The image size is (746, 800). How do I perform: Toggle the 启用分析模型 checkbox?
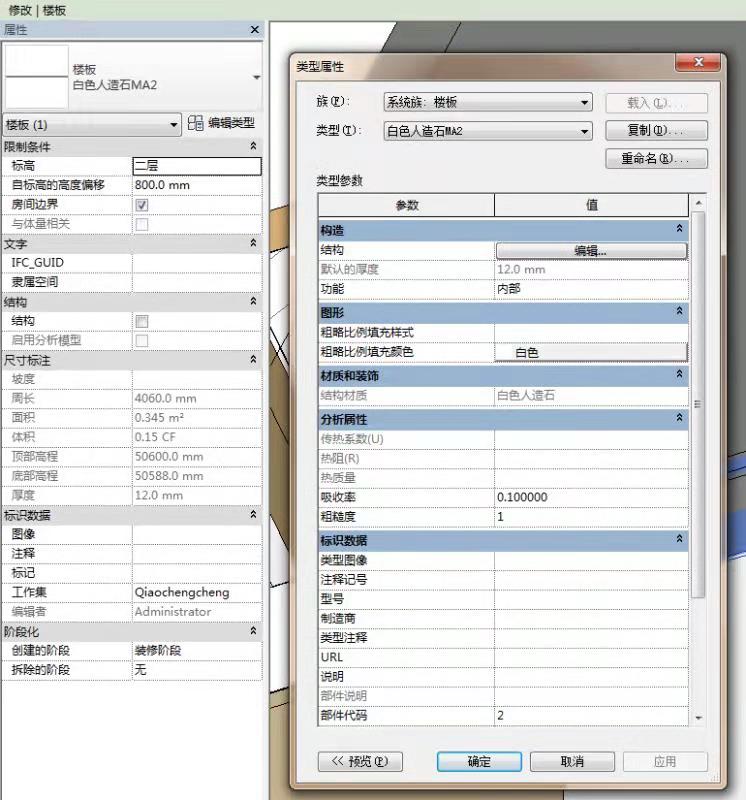pos(142,341)
